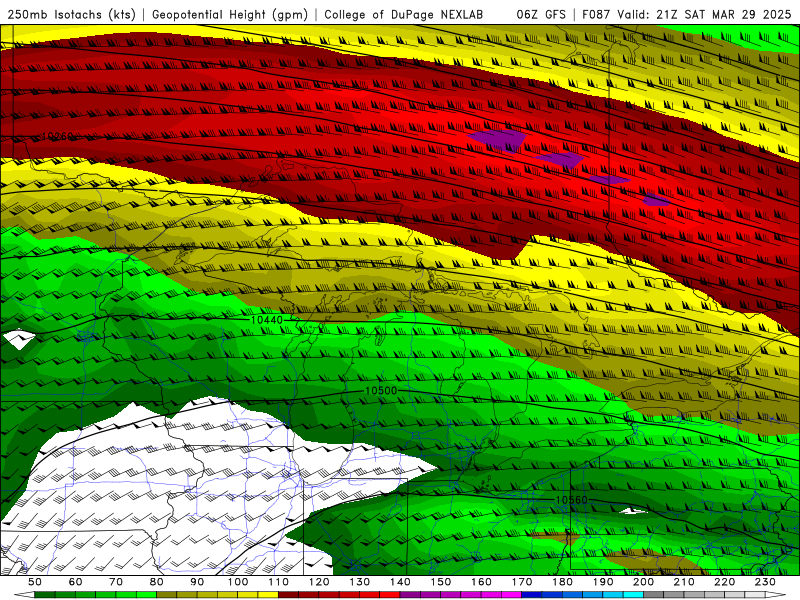Click the bright red swatch below 140

click(390, 595)
